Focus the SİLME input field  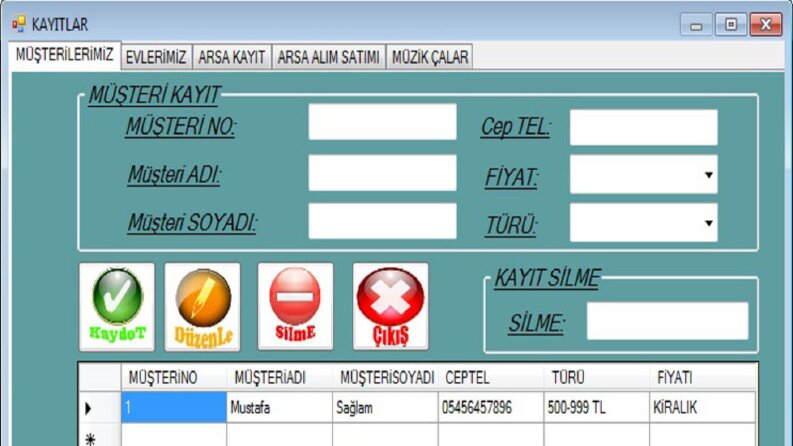pyautogui.click(x=667, y=321)
